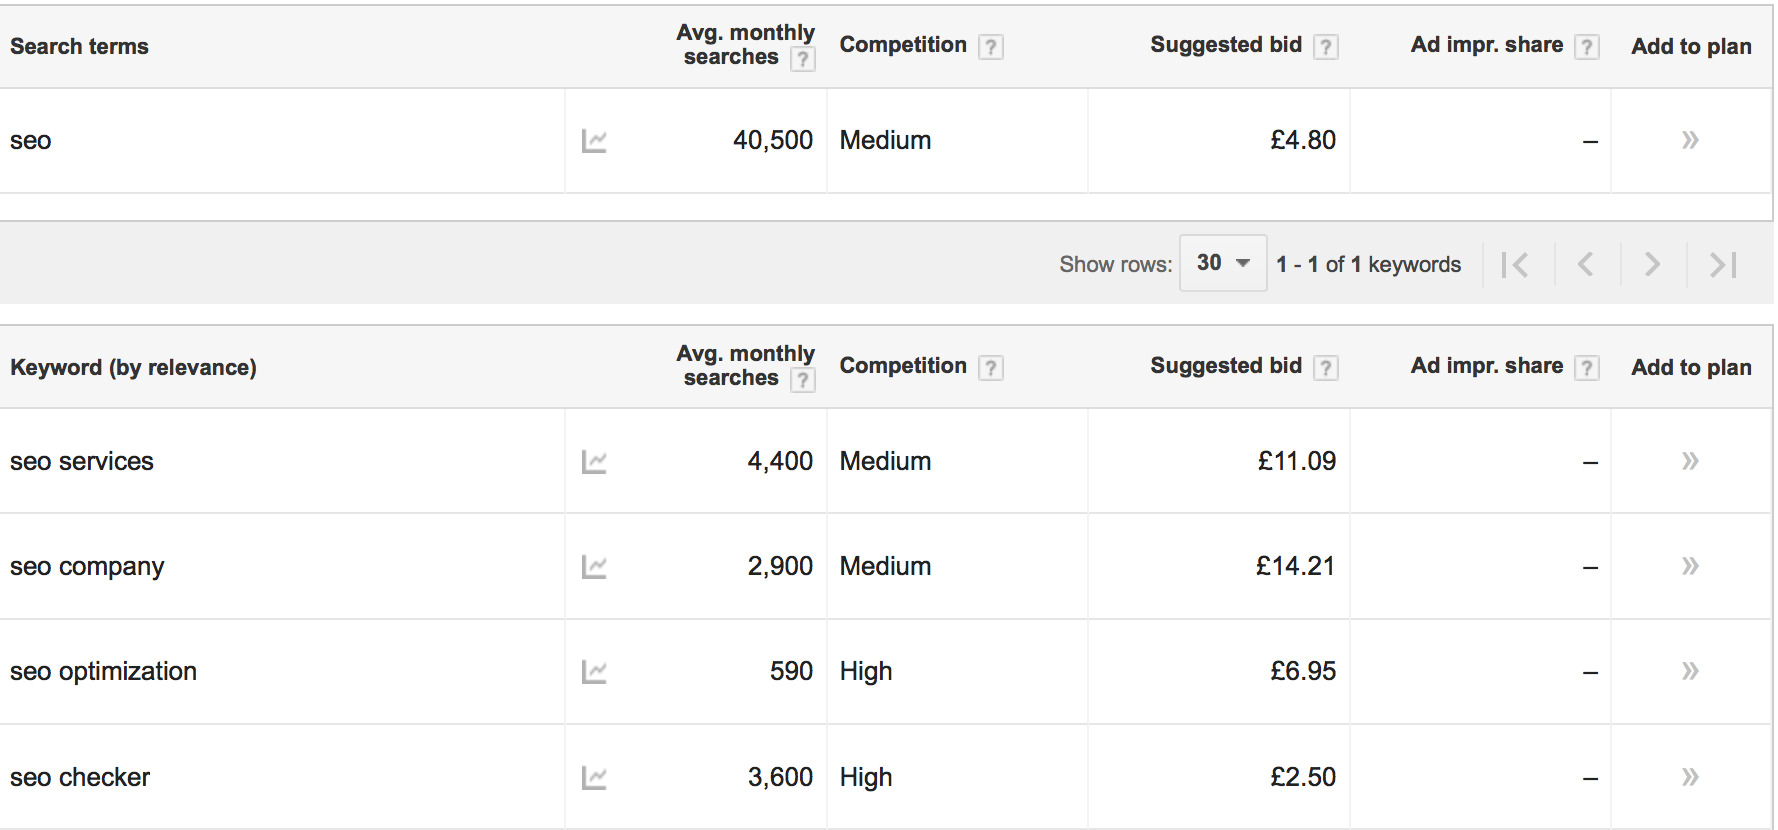Add seo optimization to plan arrow
This screenshot has height=830, width=1778.
[x=1690, y=671]
